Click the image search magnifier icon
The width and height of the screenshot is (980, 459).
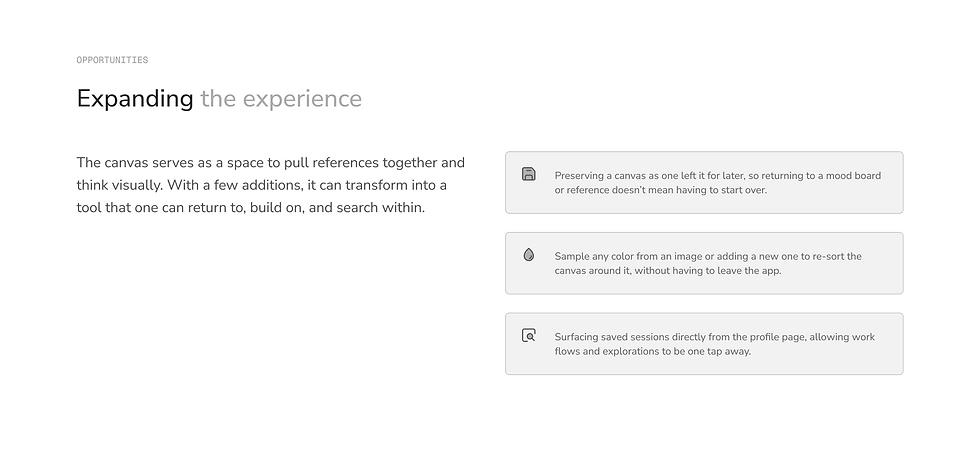[529, 335]
